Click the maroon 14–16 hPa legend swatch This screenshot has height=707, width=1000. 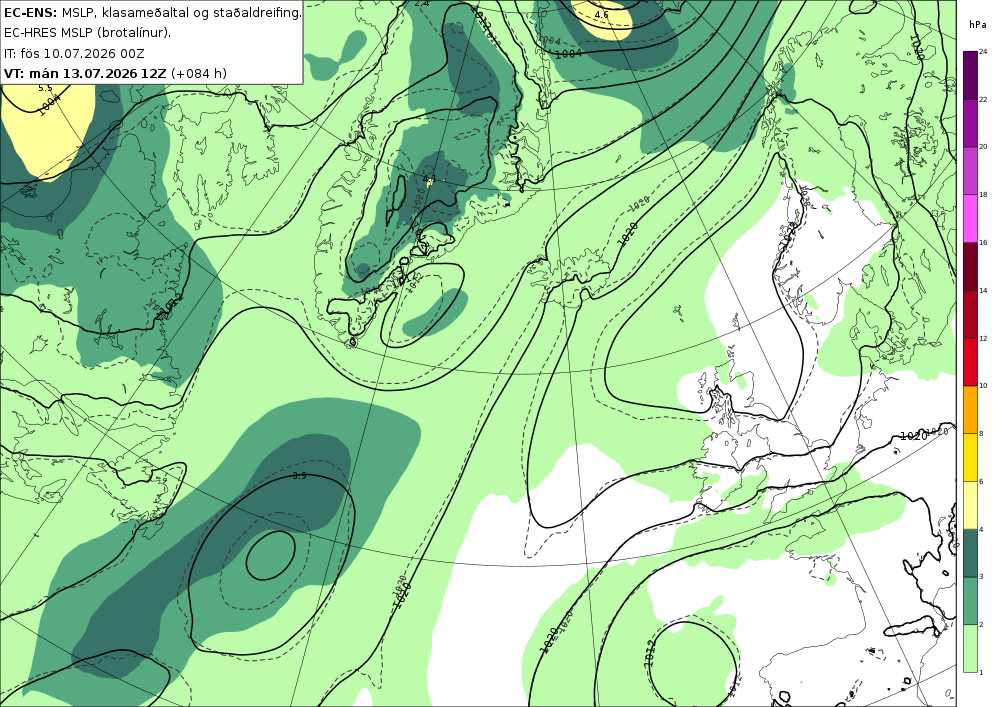click(970, 266)
